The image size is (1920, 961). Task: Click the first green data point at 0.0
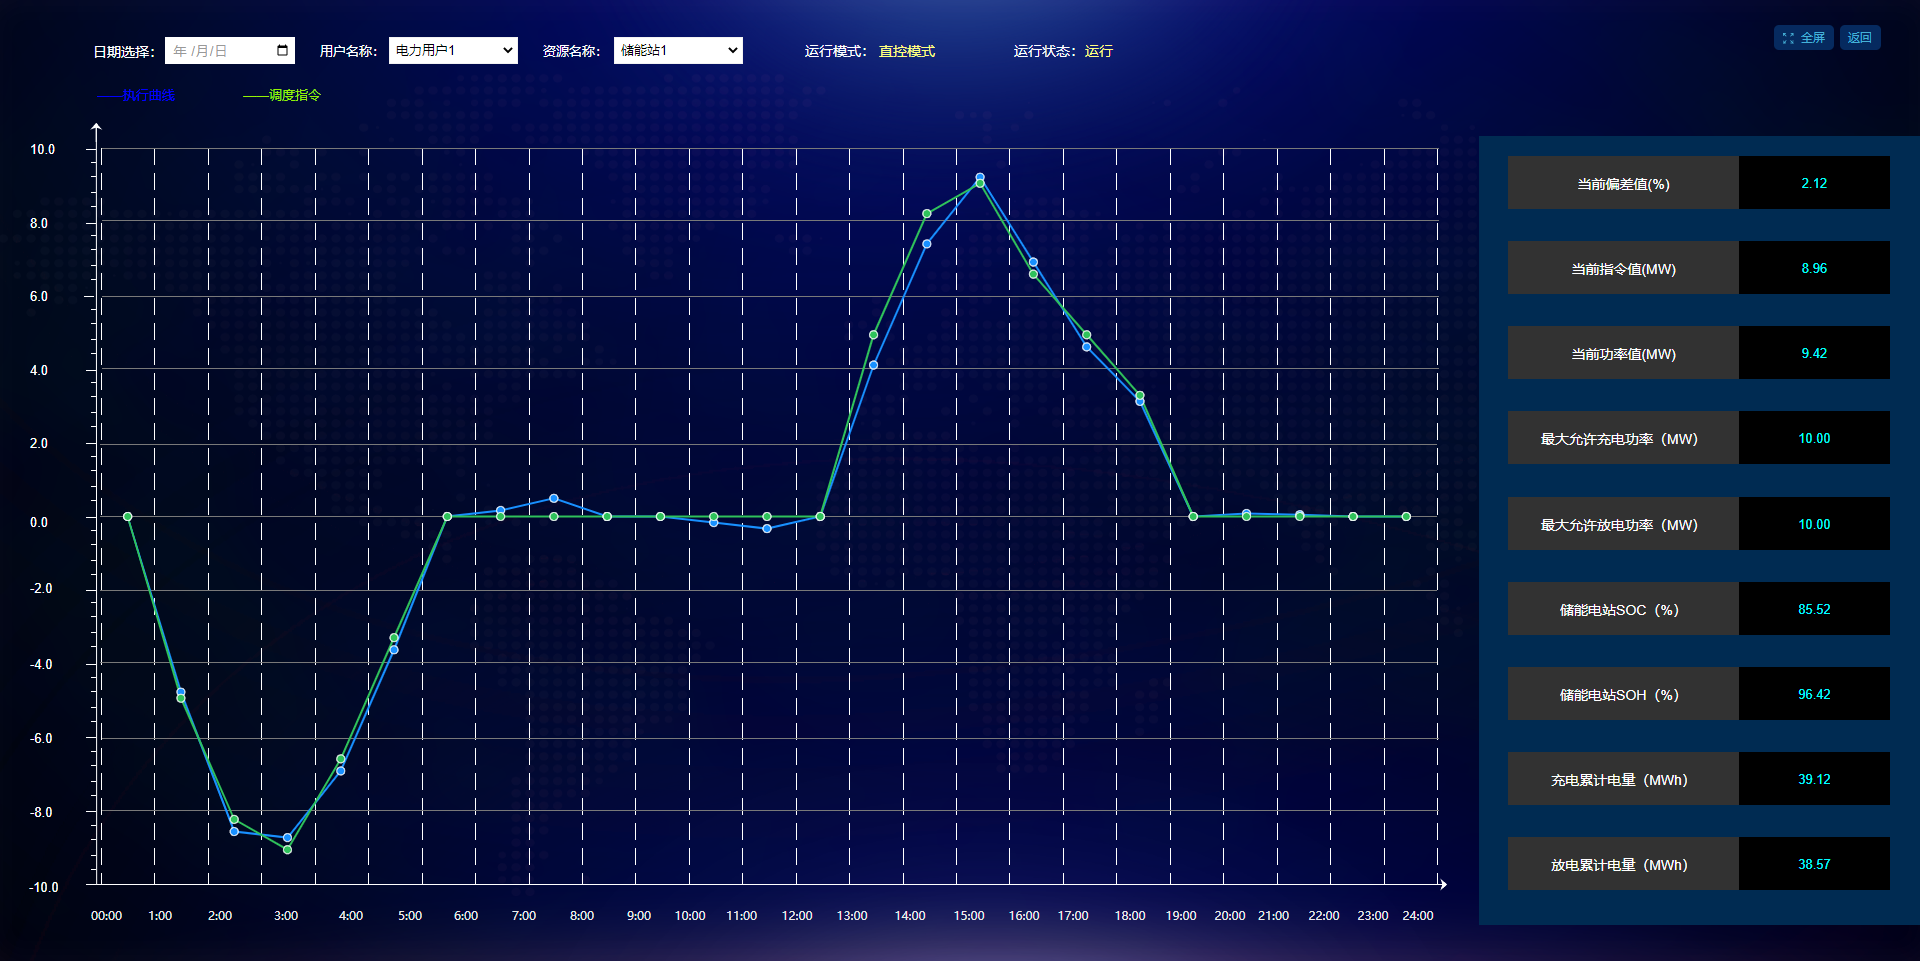[128, 517]
